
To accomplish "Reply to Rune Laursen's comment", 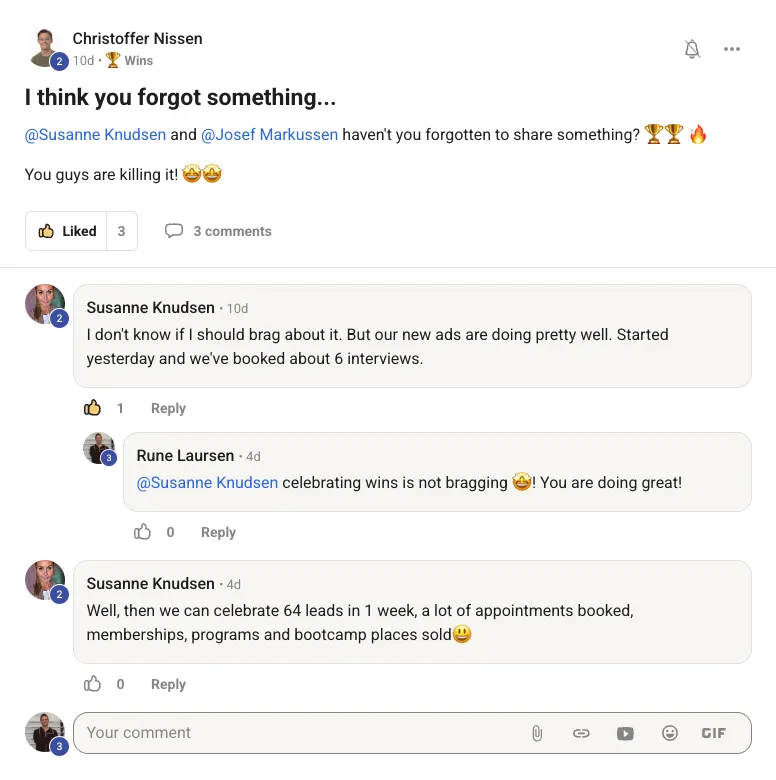I will pyautogui.click(x=218, y=532).
